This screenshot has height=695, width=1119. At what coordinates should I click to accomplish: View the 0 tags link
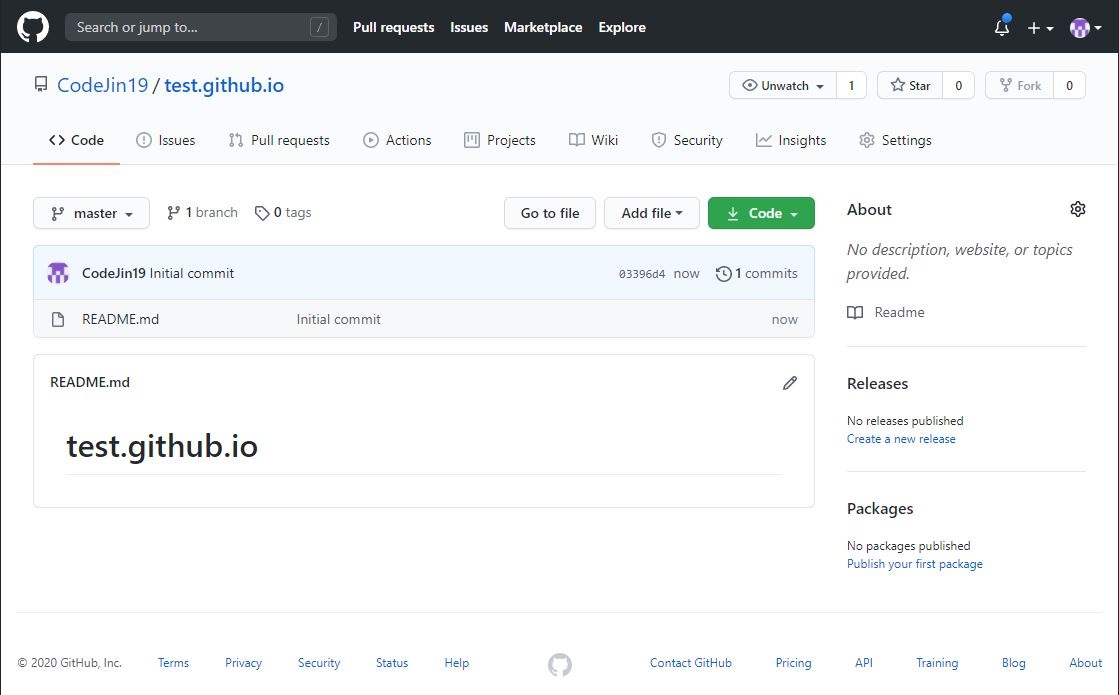pos(283,213)
